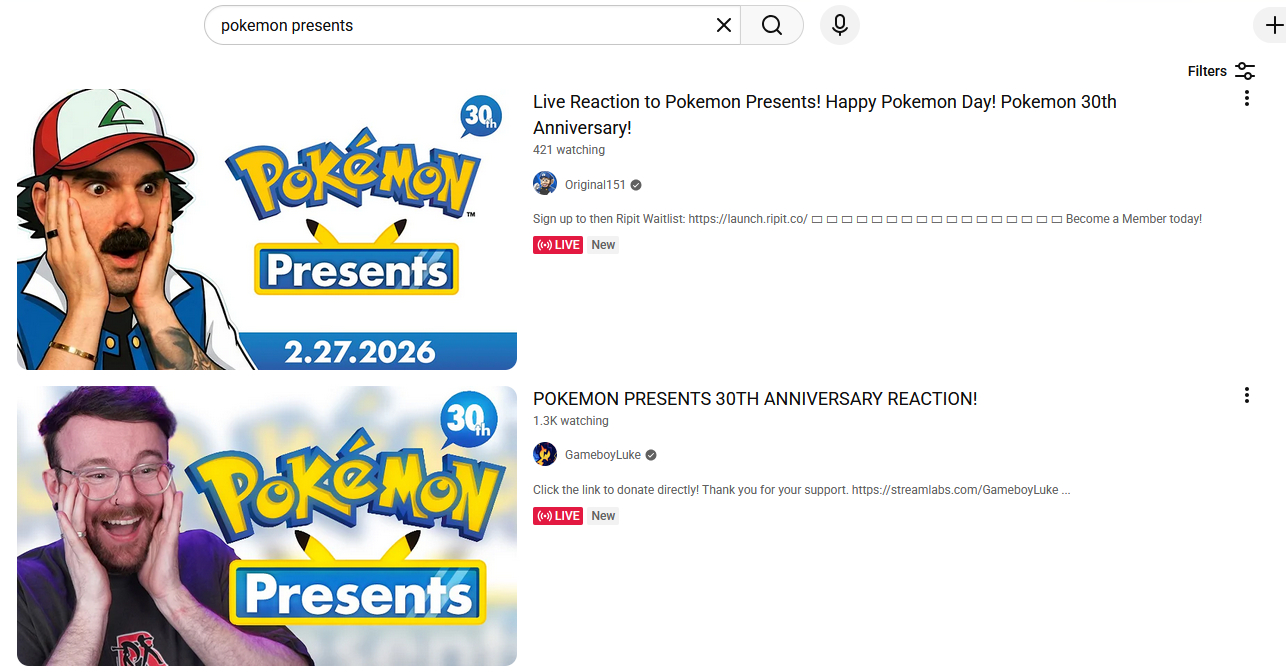Click the Original151 channel avatar
Viewport: 1286px width, 672px height.
545,184
